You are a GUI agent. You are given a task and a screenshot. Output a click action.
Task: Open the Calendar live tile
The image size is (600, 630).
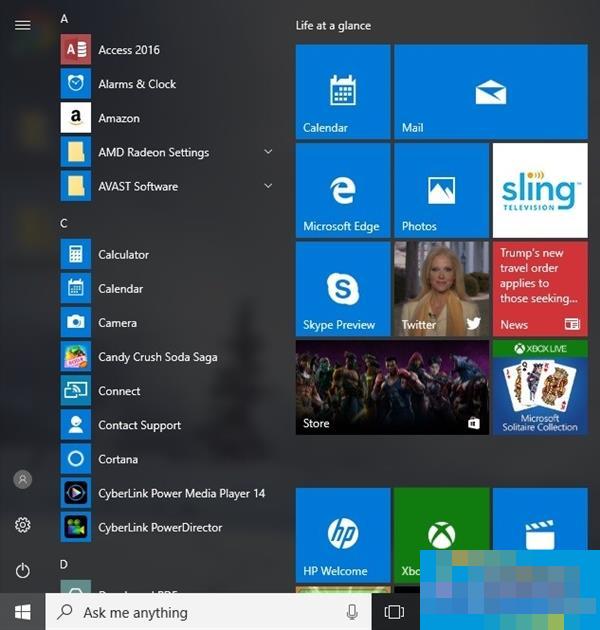pyautogui.click(x=343, y=92)
